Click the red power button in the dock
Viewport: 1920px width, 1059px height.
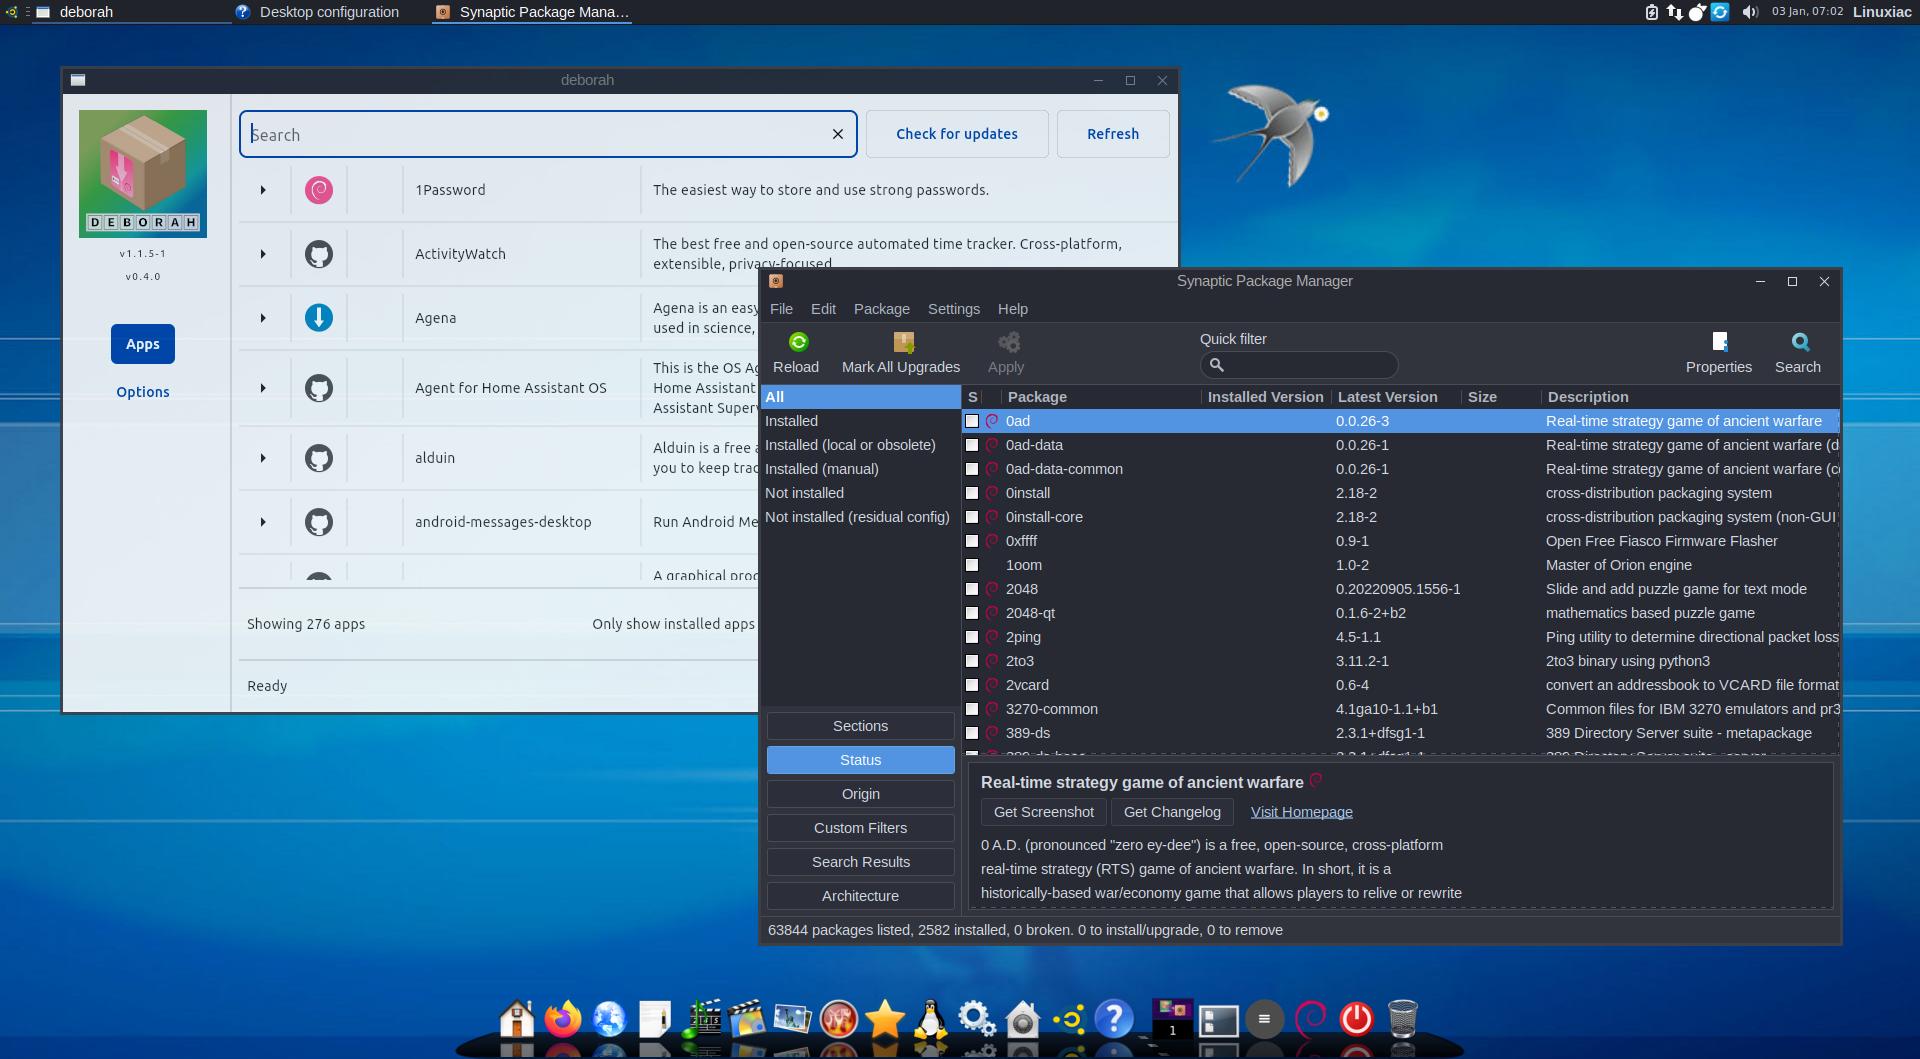point(1356,1019)
